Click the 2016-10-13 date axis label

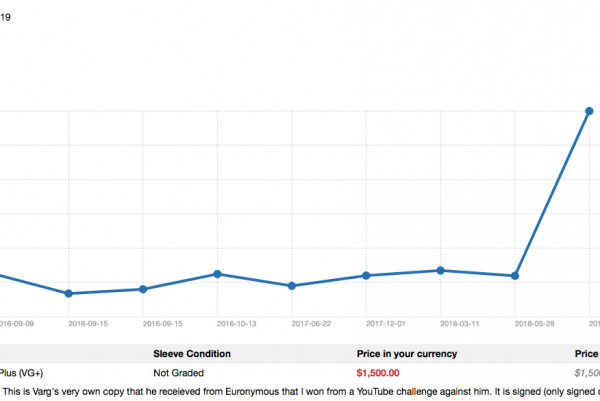tap(217, 324)
